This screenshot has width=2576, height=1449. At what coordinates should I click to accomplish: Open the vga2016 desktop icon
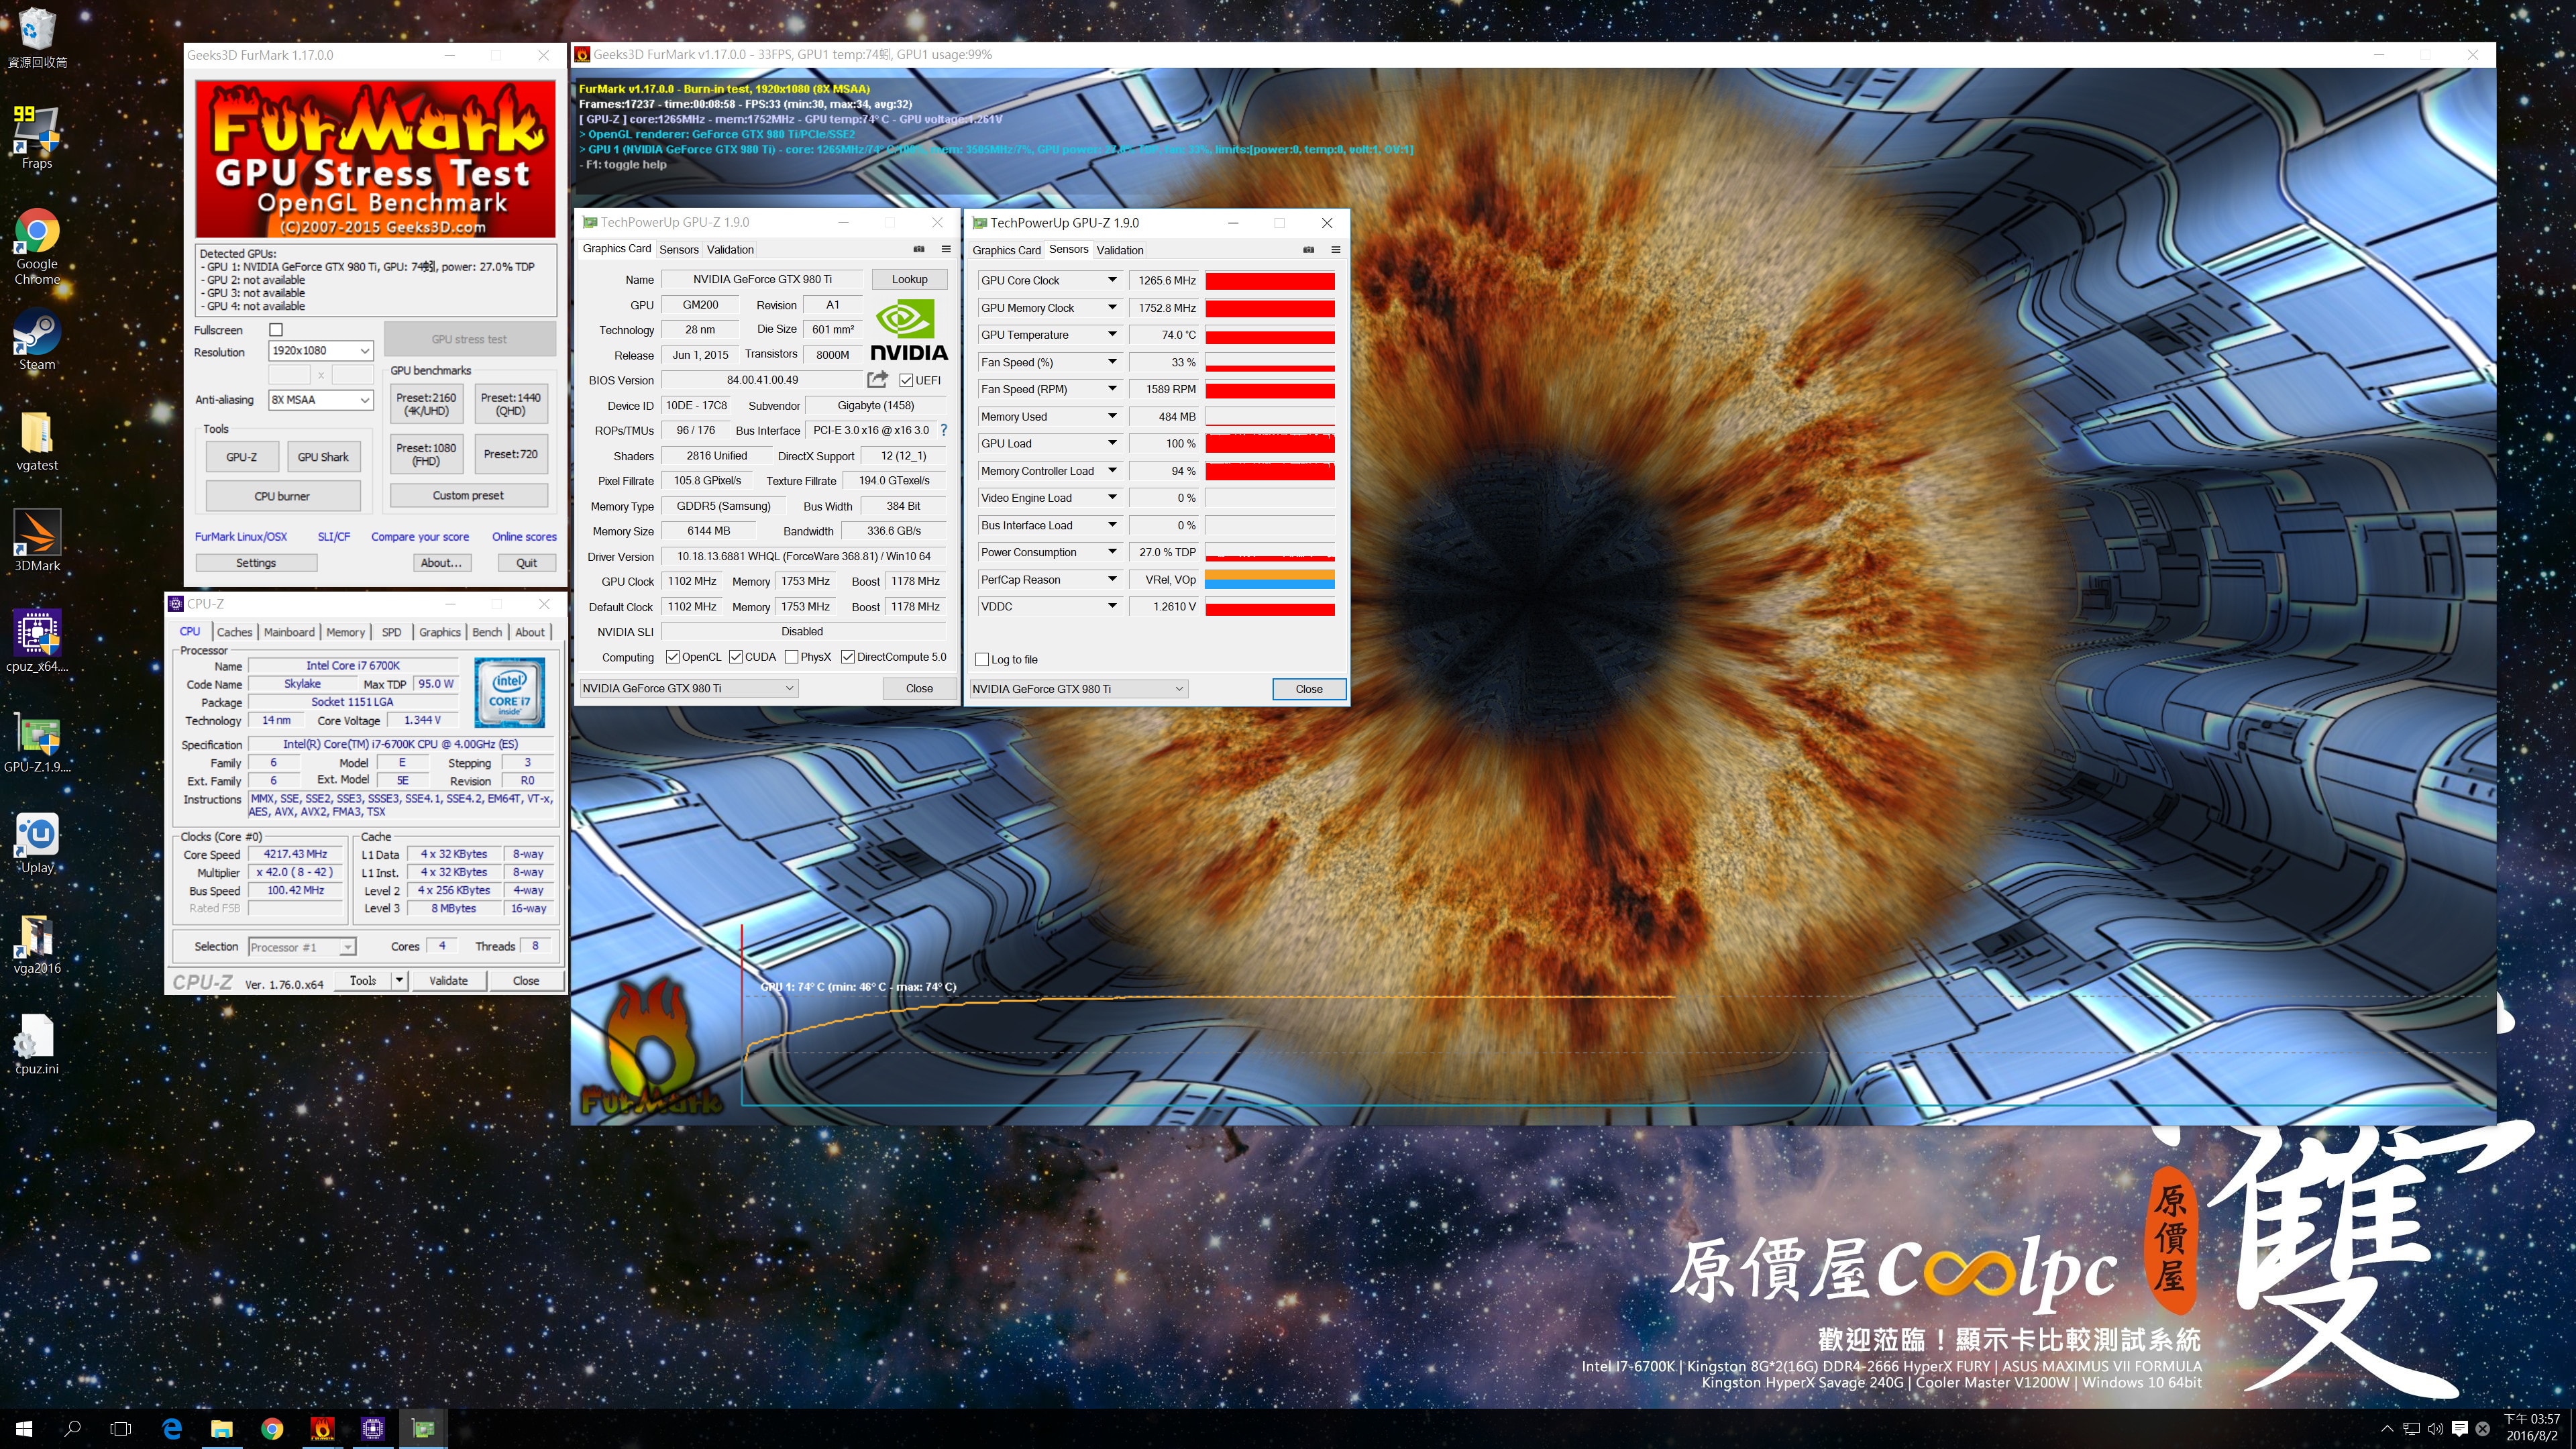point(37,944)
